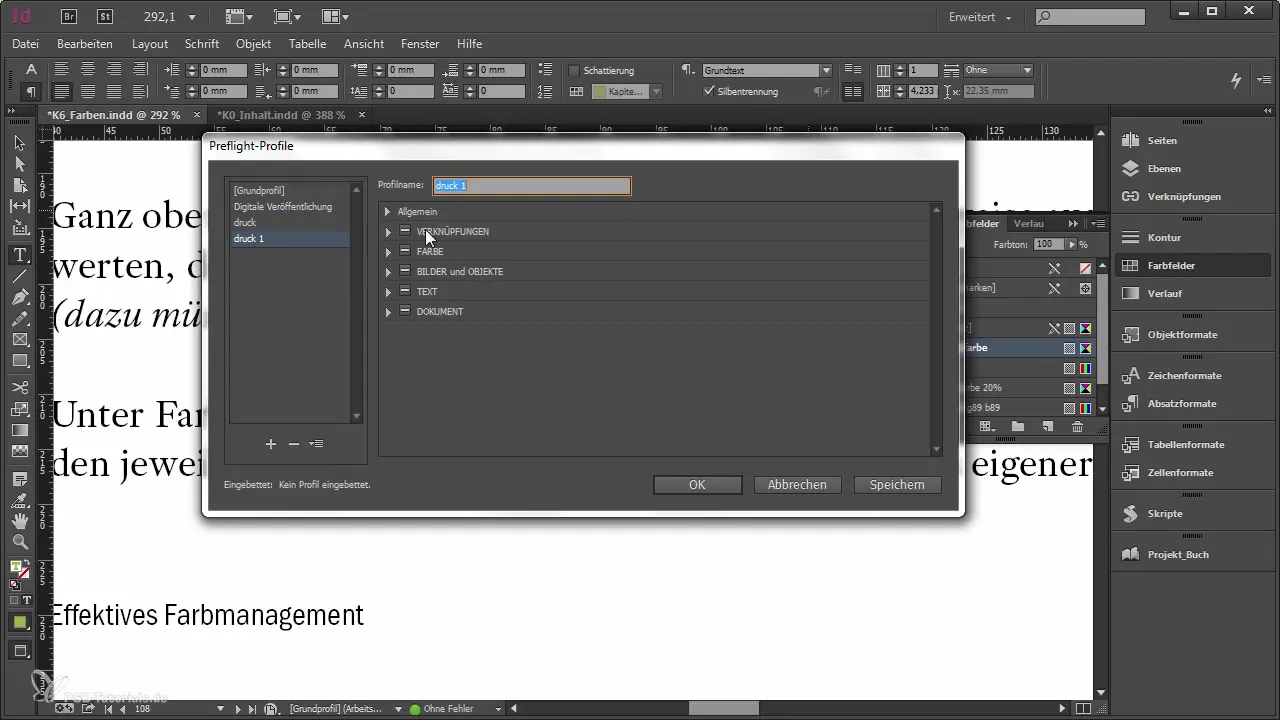
Task: Add new preflight profile with plus icon
Action: (270, 444)
